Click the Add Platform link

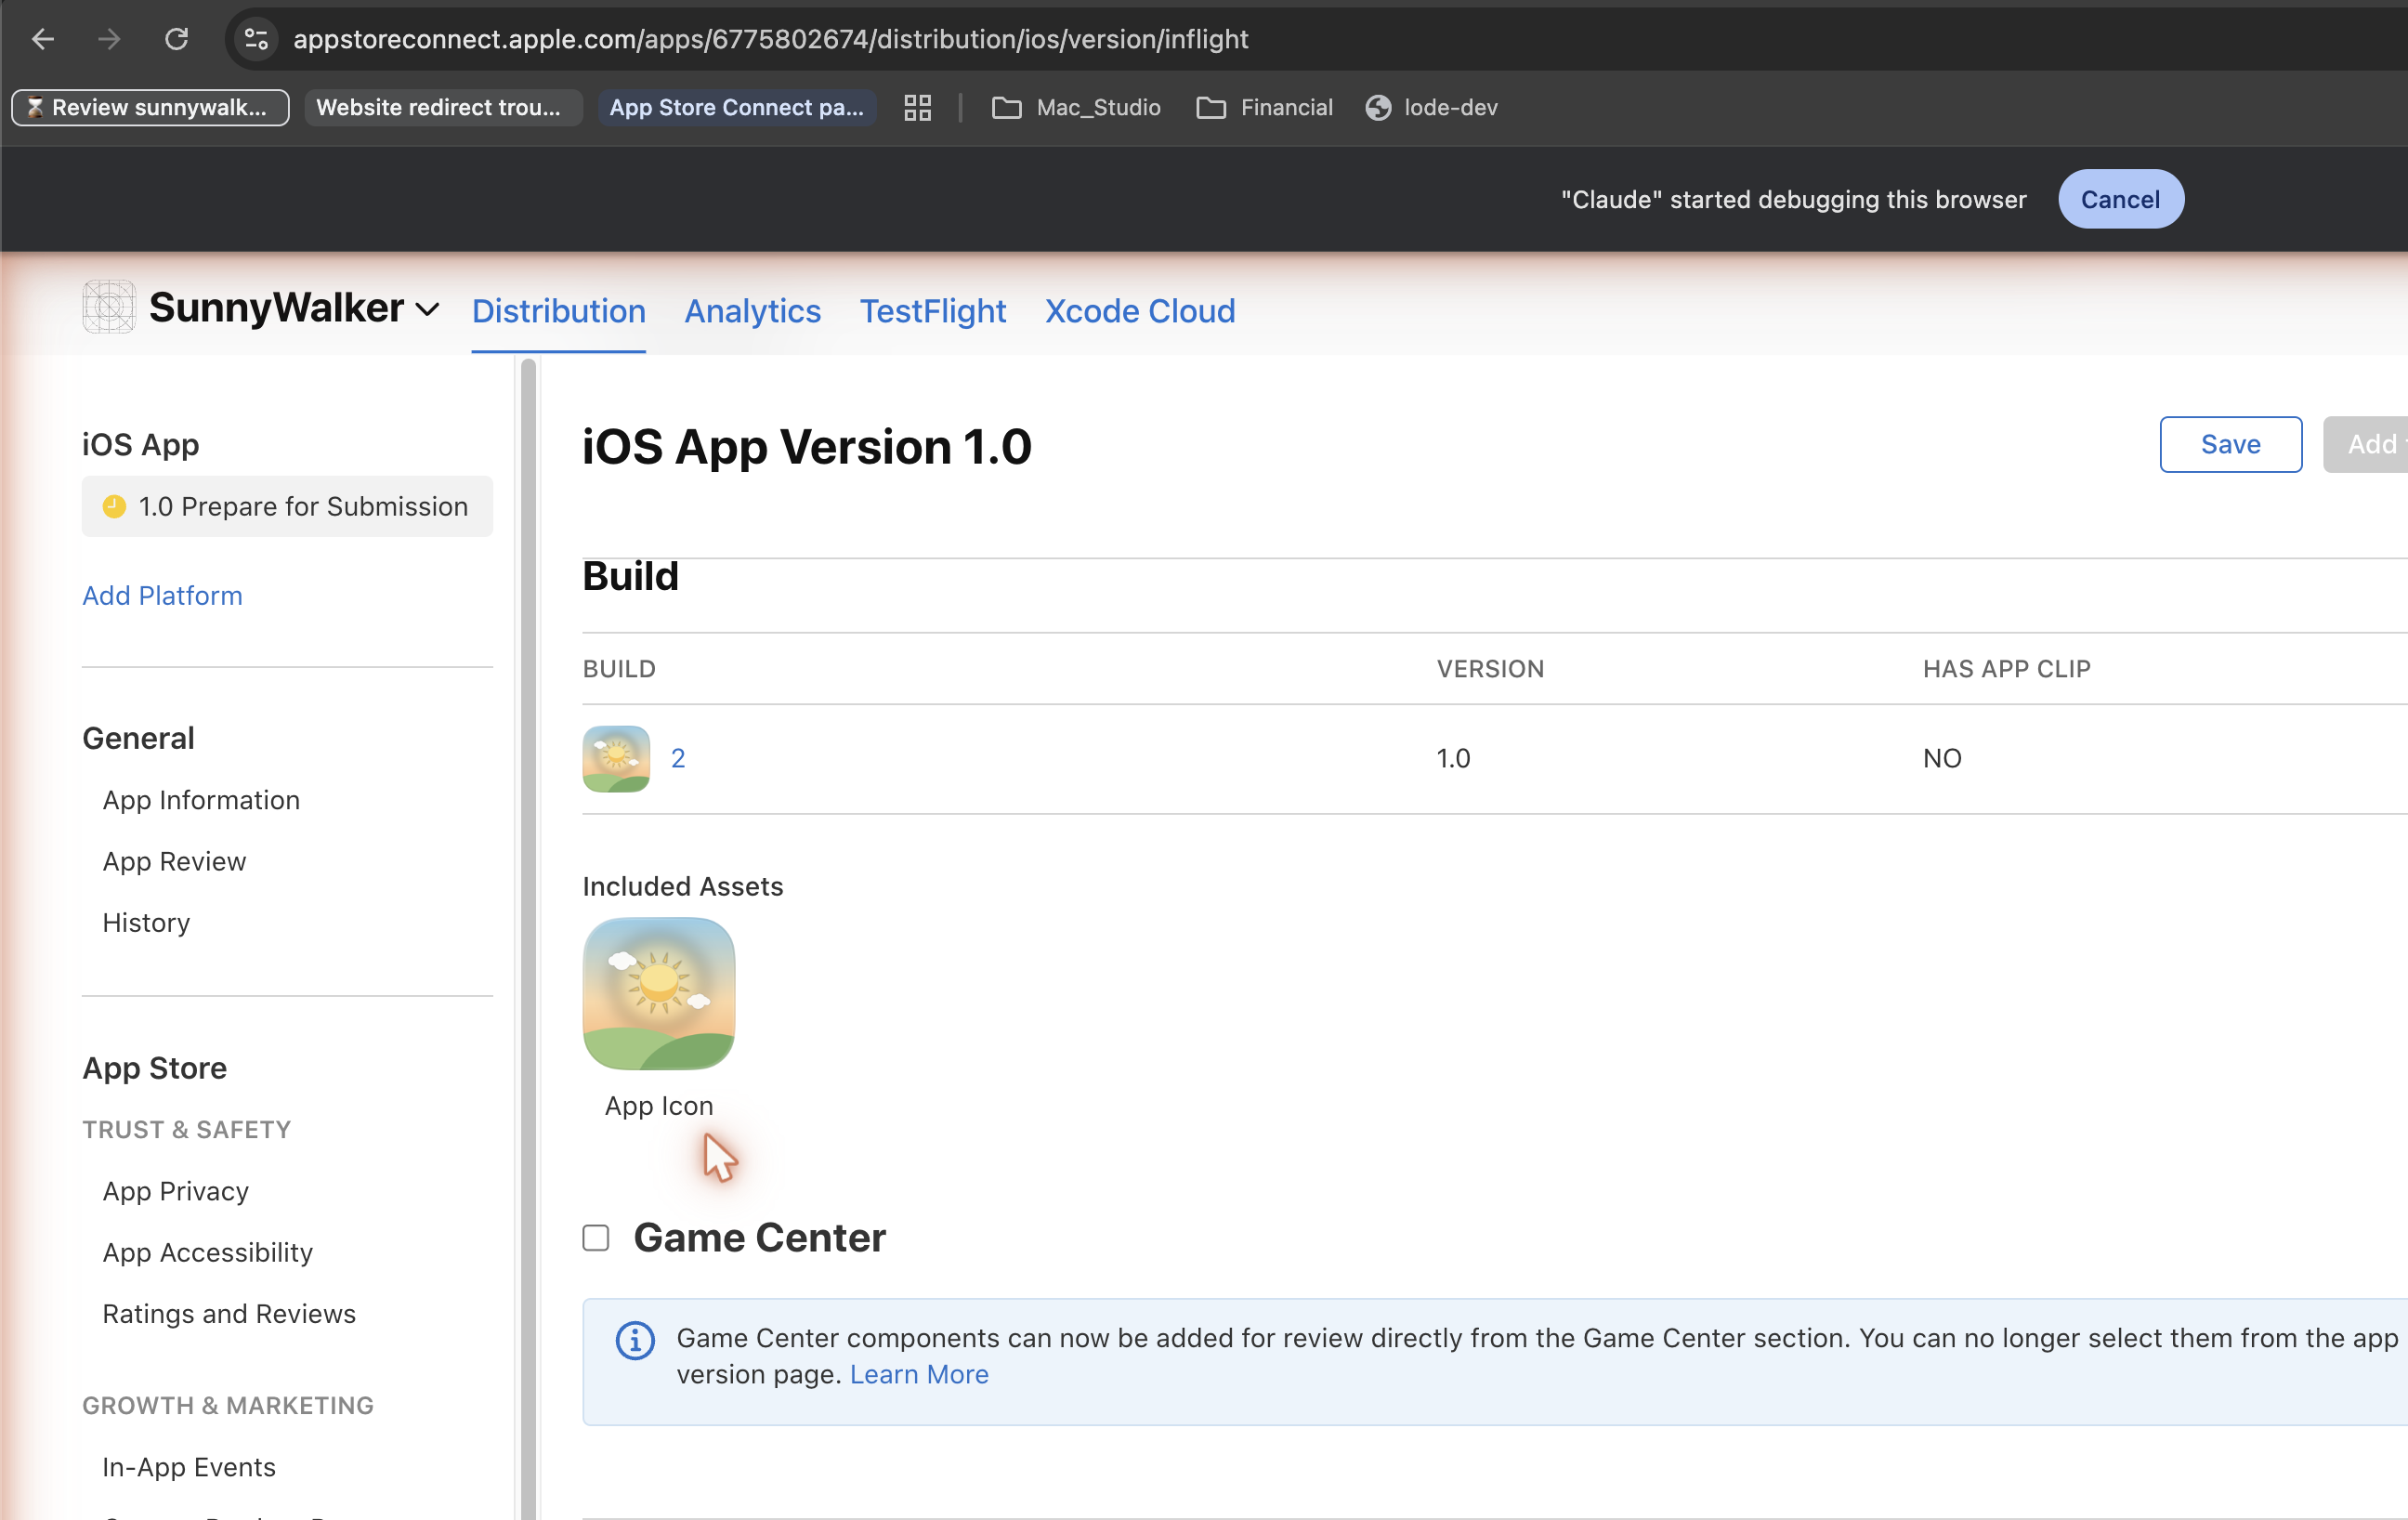click(x=162, y=595)
